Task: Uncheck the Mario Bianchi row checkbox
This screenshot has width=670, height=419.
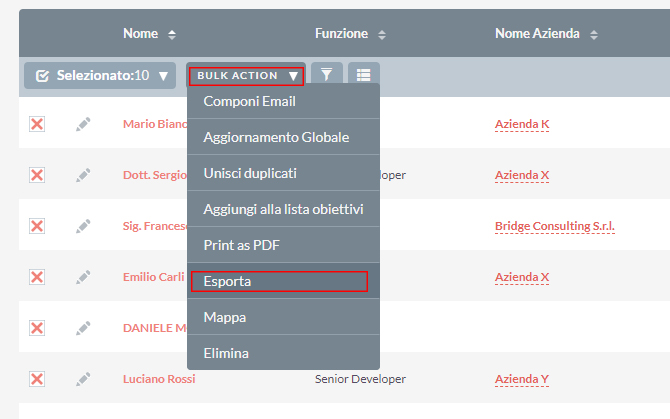Action: (x=37, y=124)
